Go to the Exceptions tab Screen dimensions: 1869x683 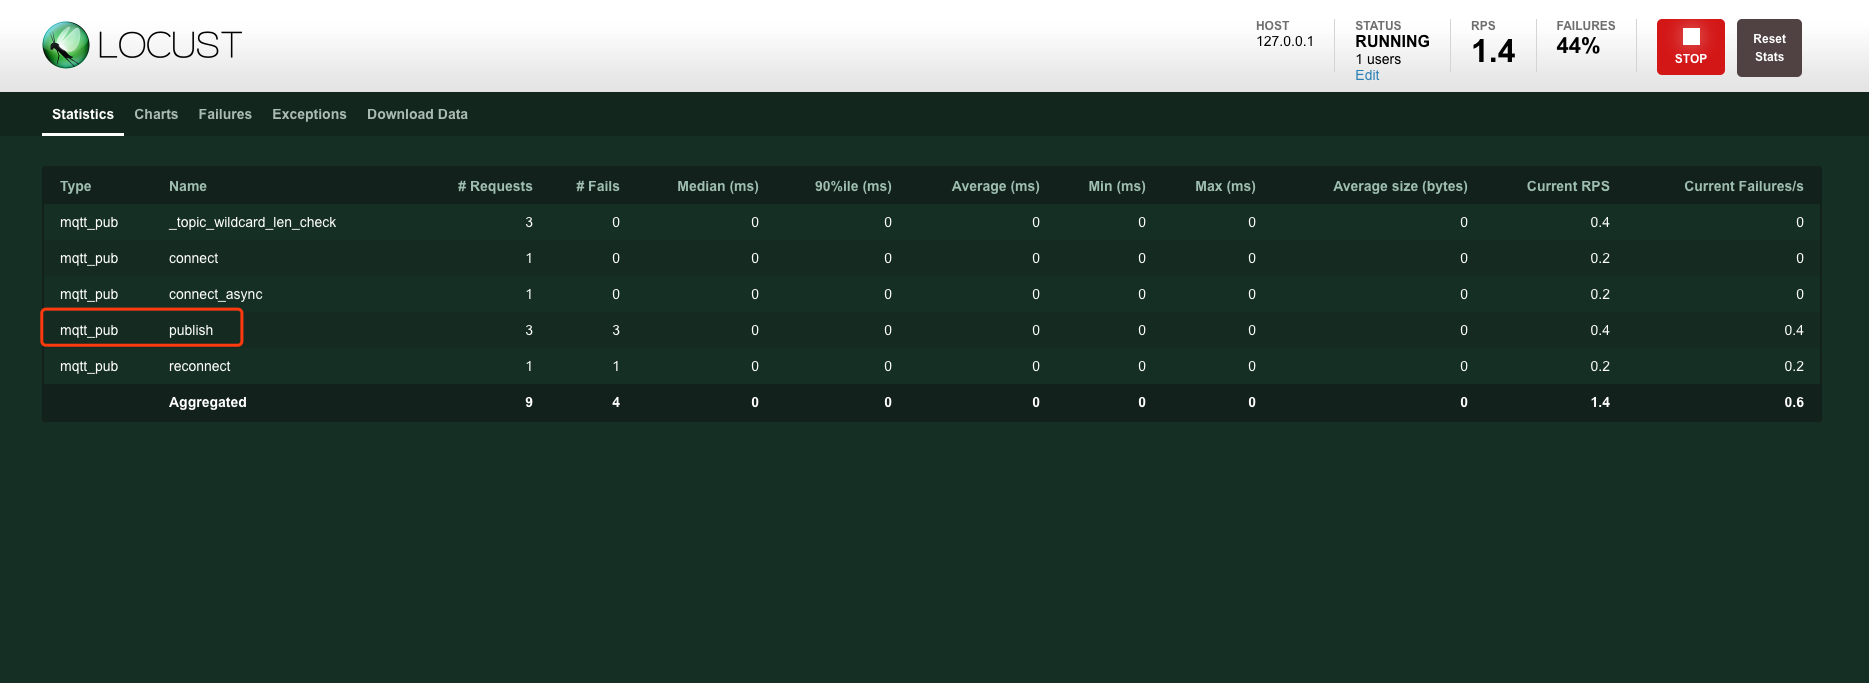309,114
